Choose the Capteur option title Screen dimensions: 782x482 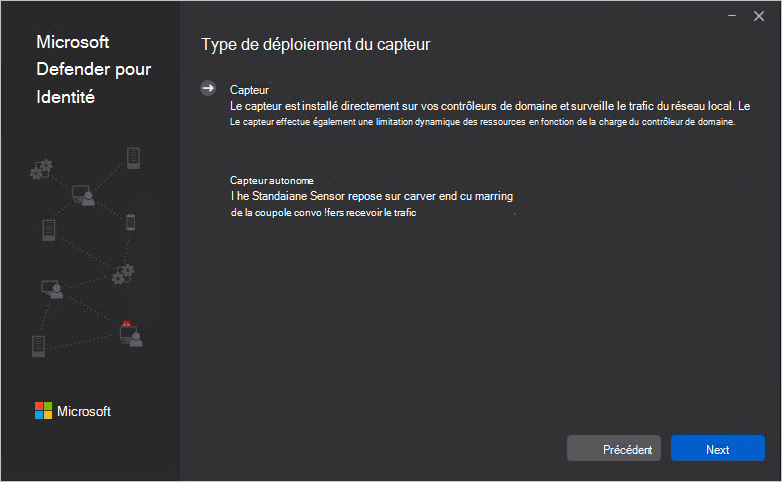coord(249,90)
